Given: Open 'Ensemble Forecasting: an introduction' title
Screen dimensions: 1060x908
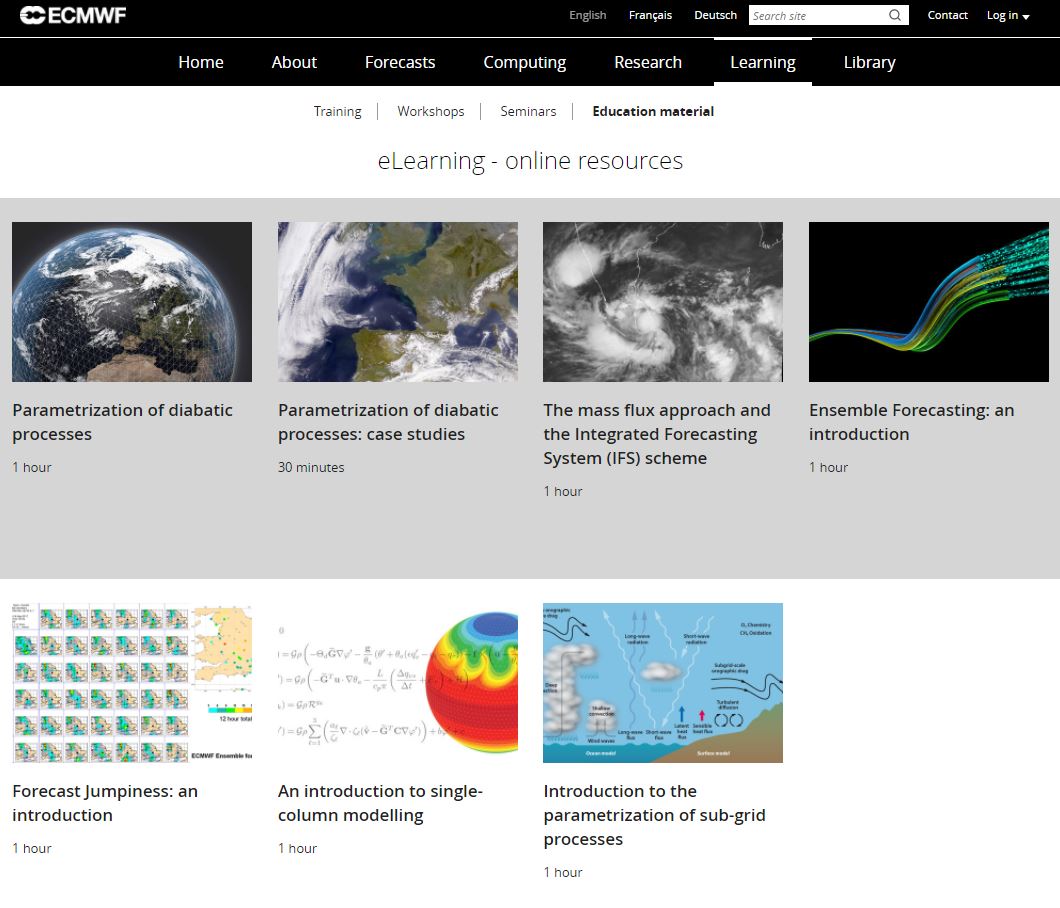Looking at the screenshot, I should [911, 423].
